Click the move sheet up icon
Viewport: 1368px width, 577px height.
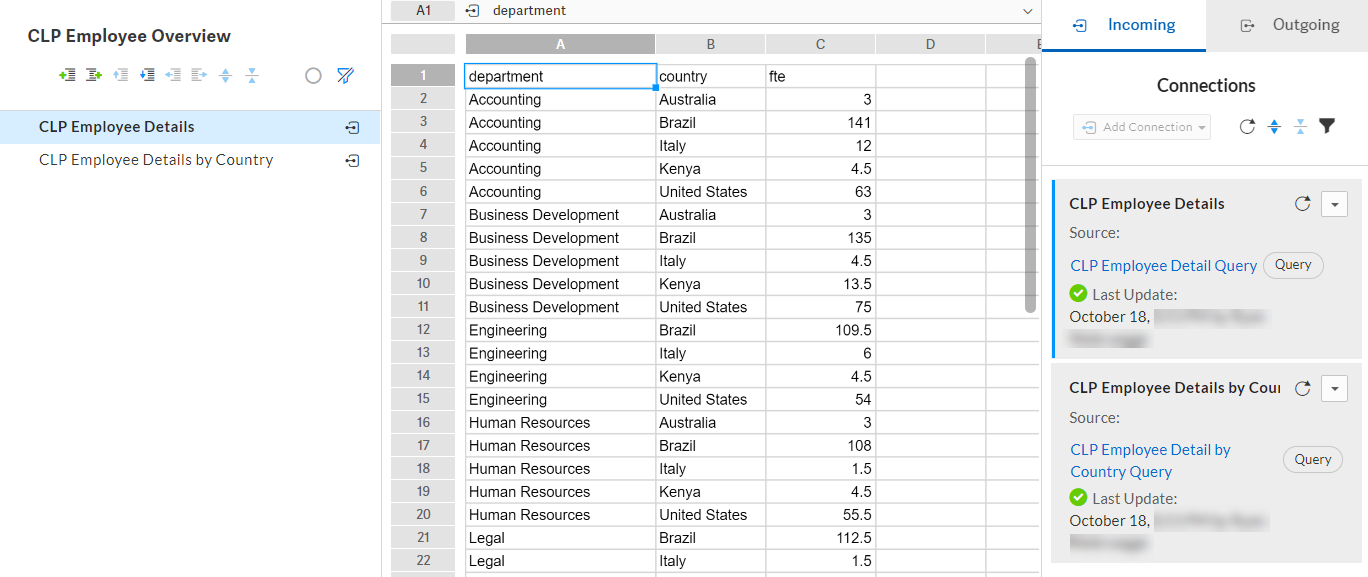[121, 75]
